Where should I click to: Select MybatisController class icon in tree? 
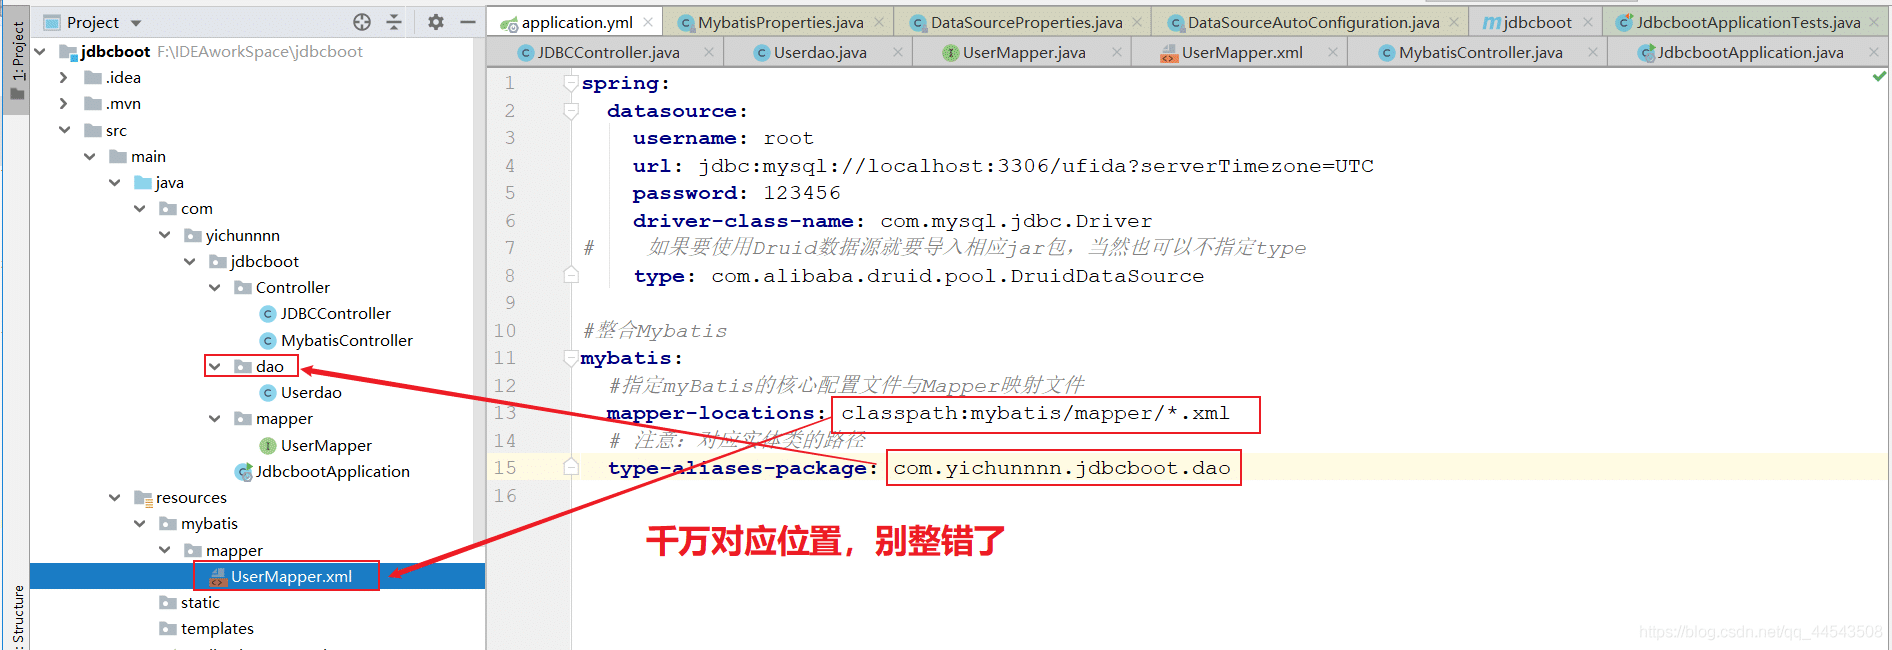coord(267,340)
